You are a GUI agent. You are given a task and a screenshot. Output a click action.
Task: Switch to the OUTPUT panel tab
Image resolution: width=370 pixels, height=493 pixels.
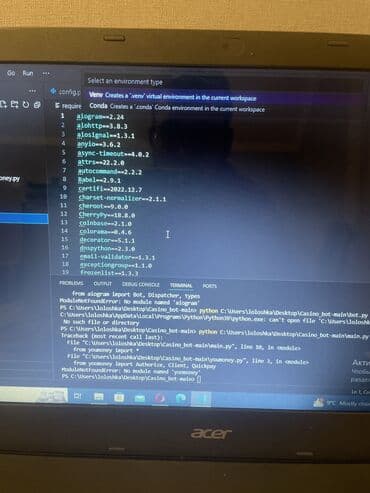pos(102,284)
